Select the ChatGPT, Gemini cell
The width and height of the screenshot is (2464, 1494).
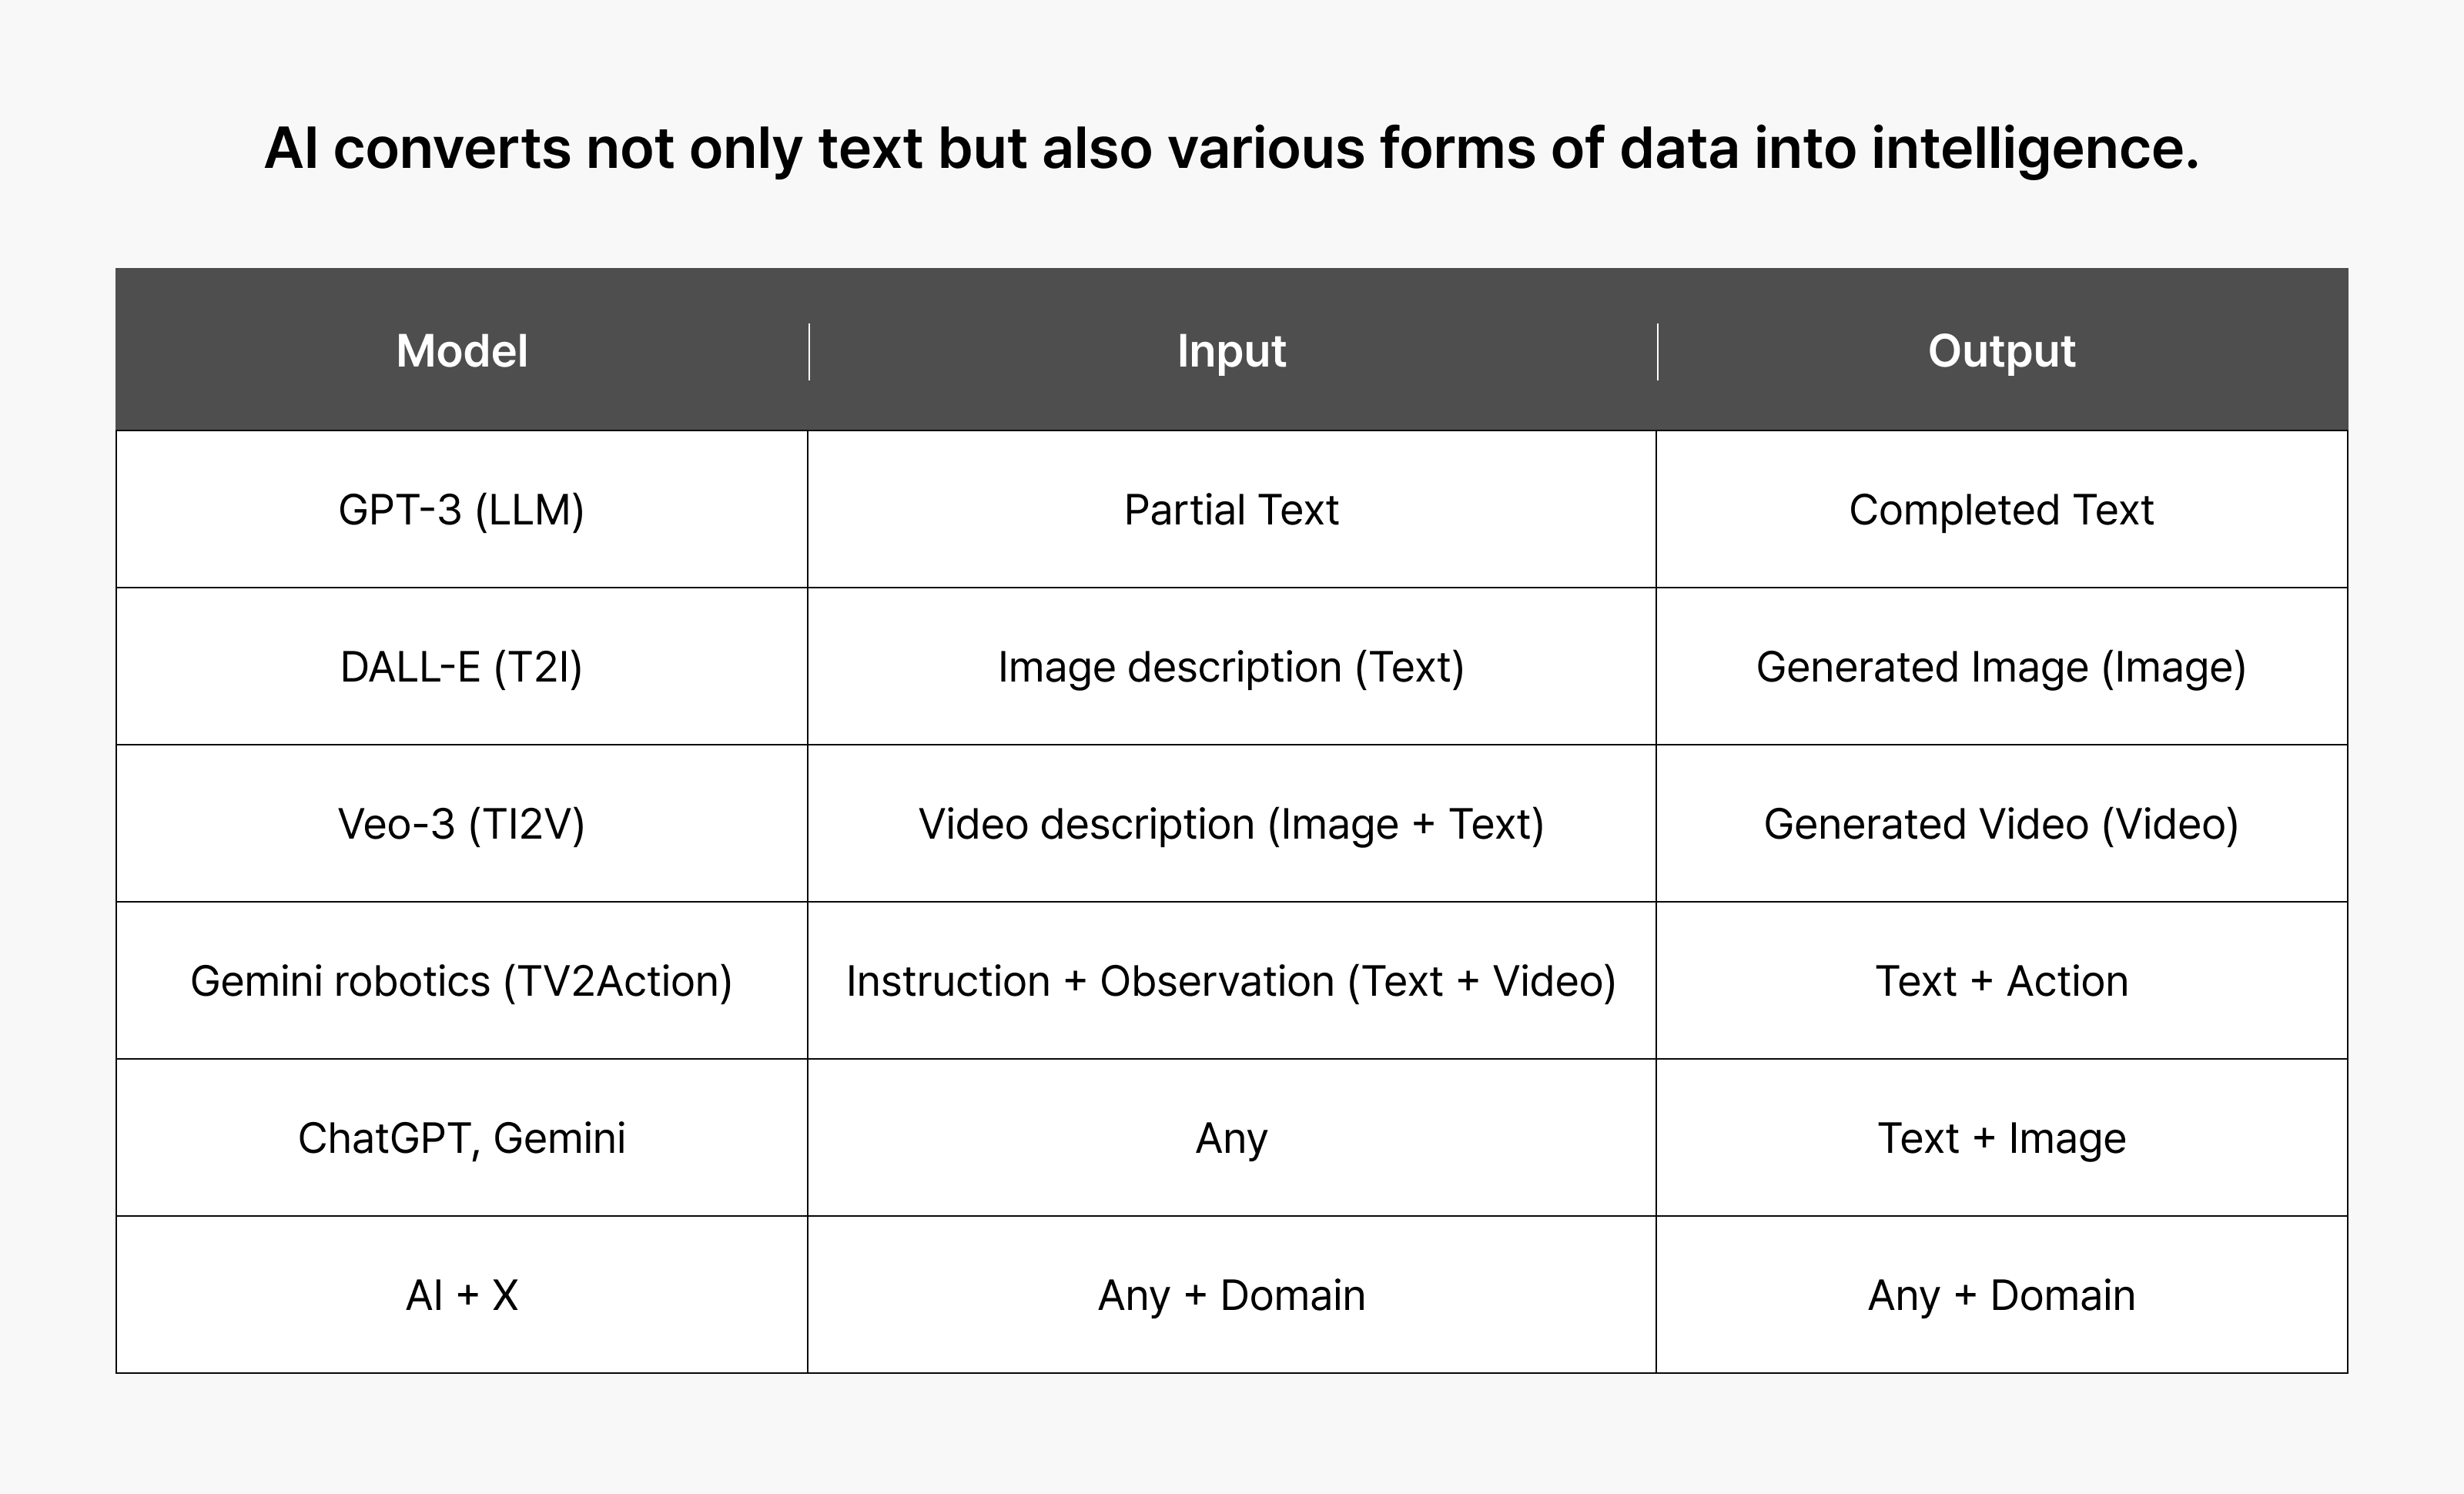coord(461,1138)
